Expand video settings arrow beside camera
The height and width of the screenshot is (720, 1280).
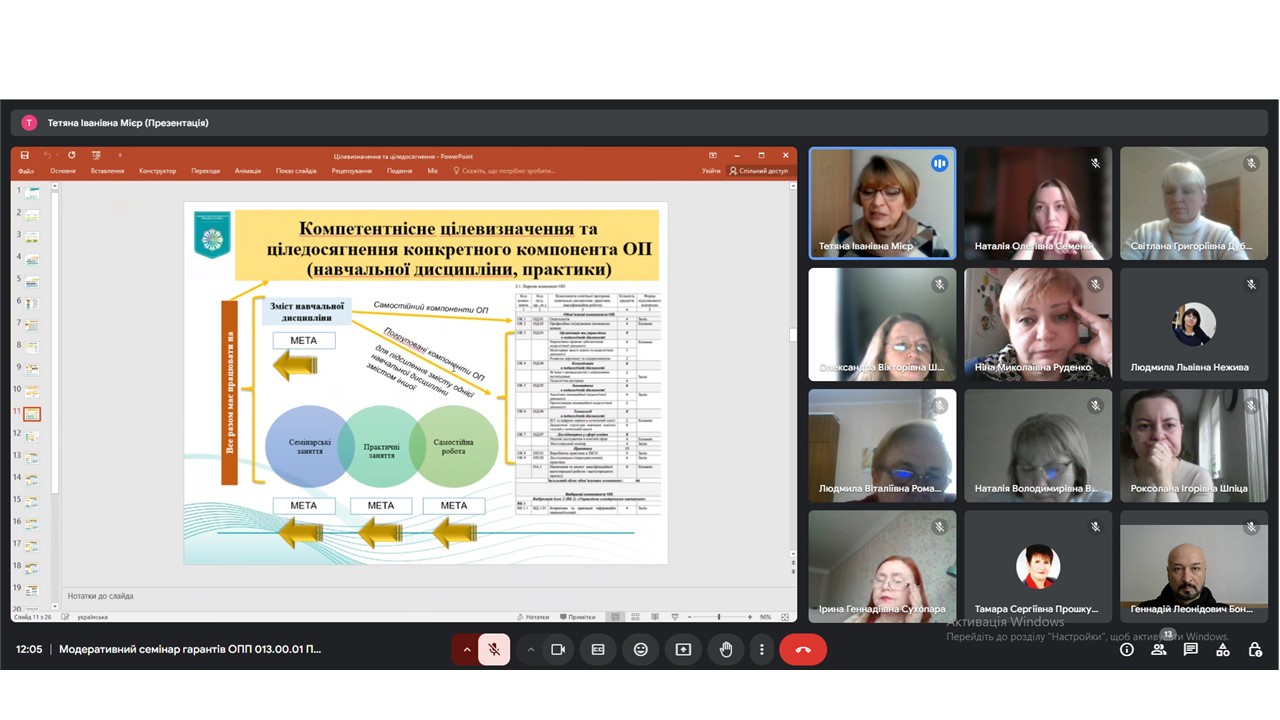click(x=531, y=649)
